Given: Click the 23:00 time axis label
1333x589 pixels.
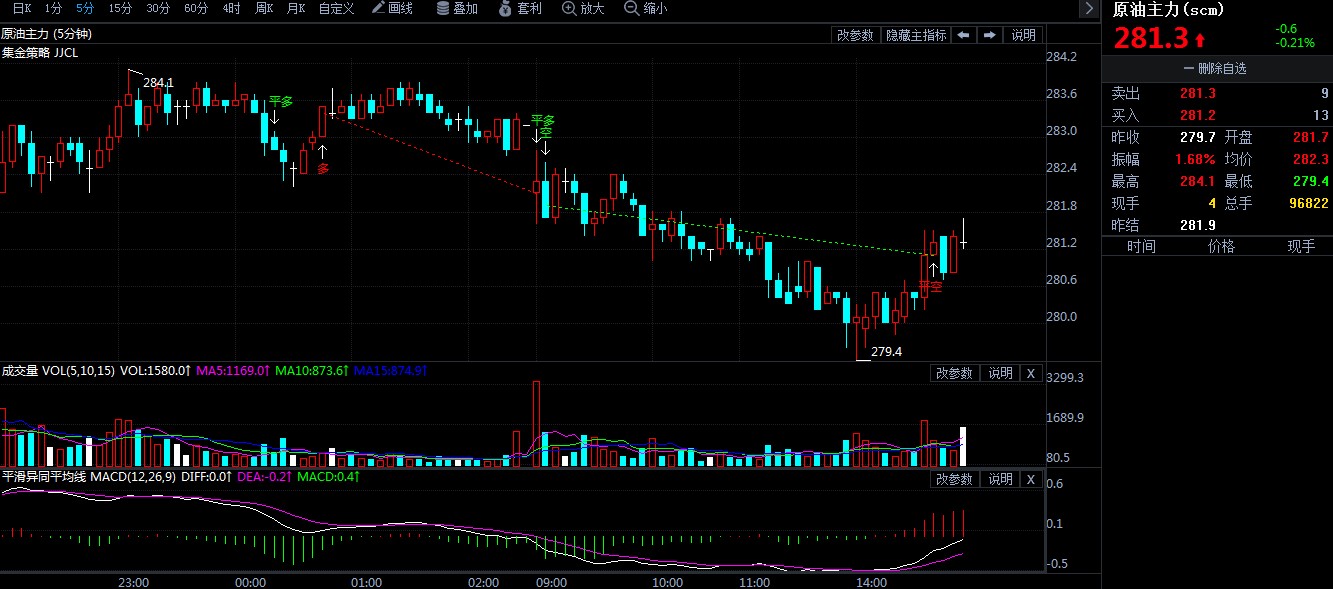Looking at the screenshot, I should (133, 582).
